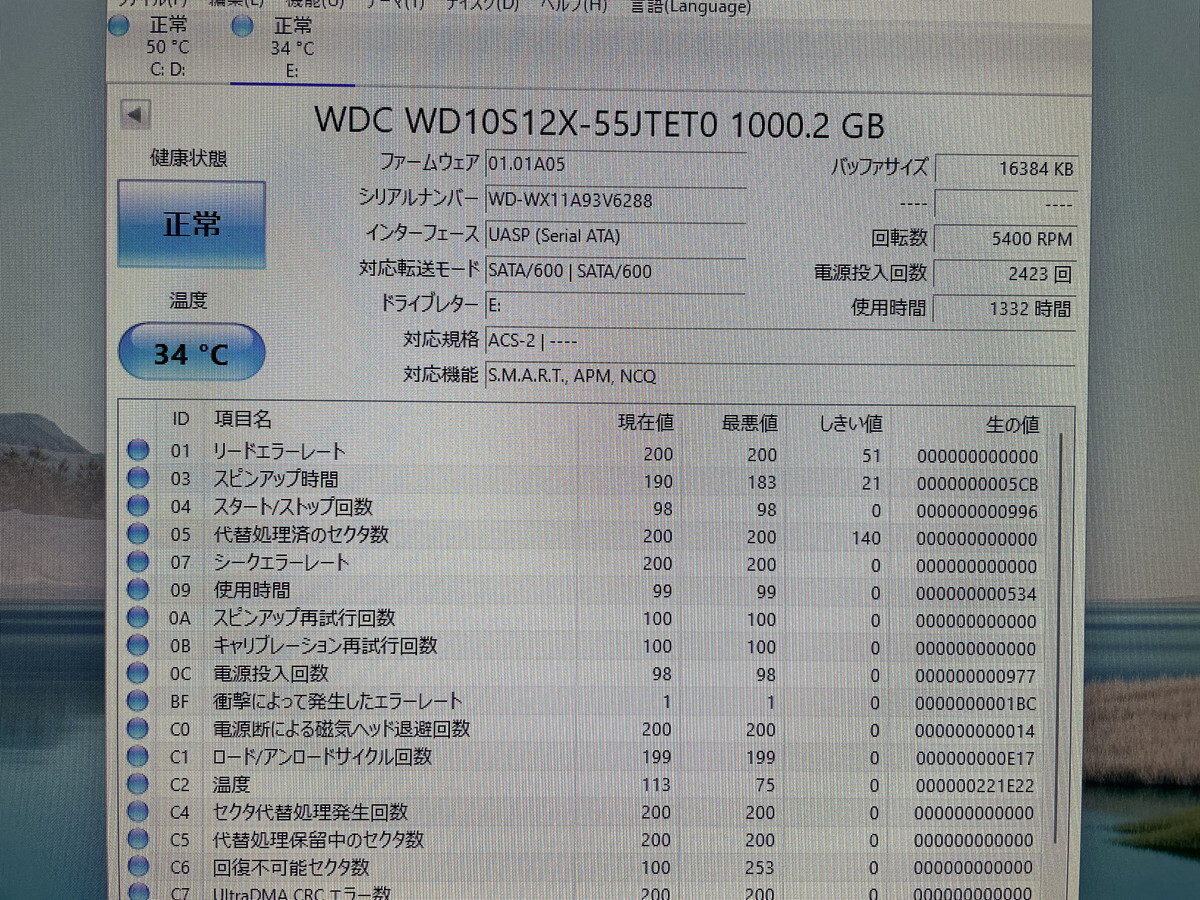Viewport: 1200px width, 900px height.
Task: Click the 34 °C temperature button
Action: pyautogui.click(x=191, y=353)
